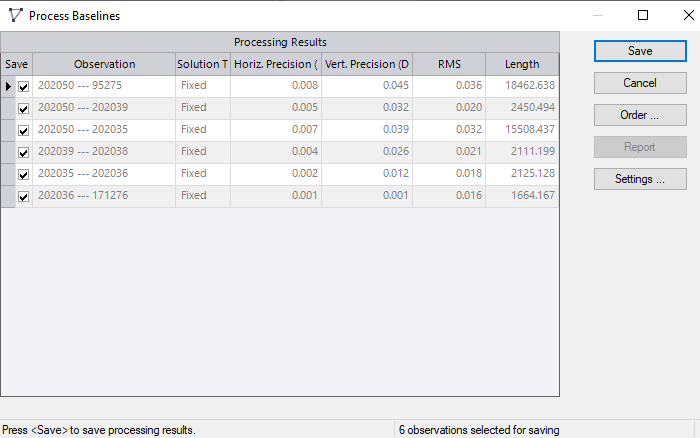Image resolution: width=700 pixels, height=438 pixels.
Task: Open processing Settings
Action: click(640, 179)
